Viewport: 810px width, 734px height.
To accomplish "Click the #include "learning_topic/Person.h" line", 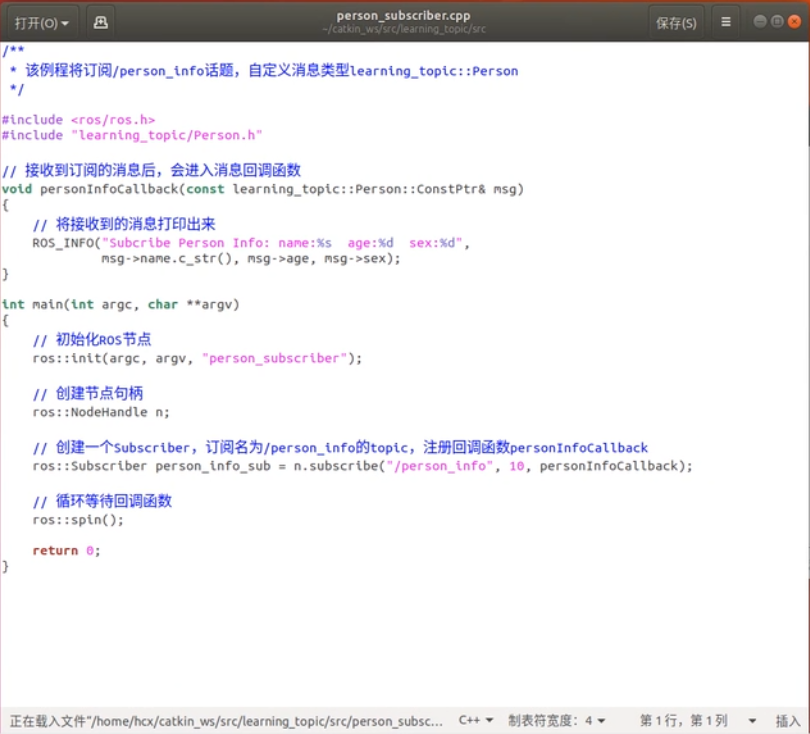I will pyautogui.click(x=132, y=135).
